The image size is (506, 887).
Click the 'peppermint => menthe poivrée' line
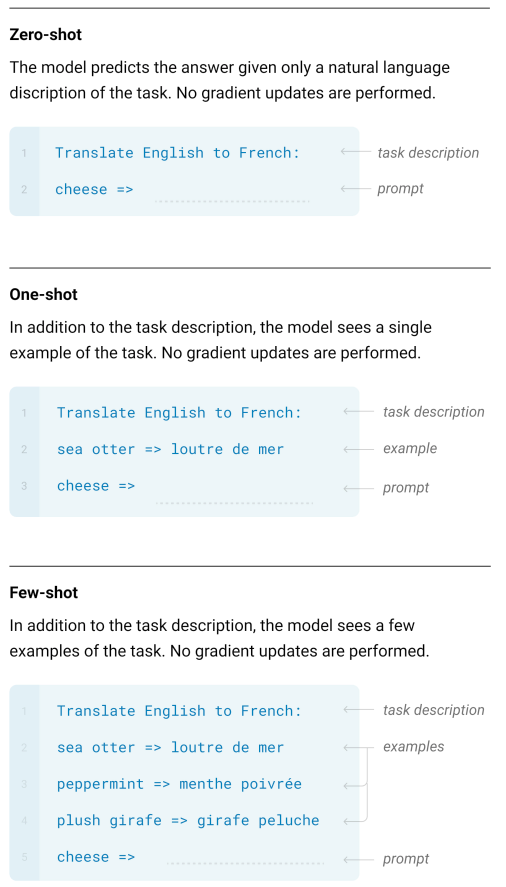click(x=179, y=784)
